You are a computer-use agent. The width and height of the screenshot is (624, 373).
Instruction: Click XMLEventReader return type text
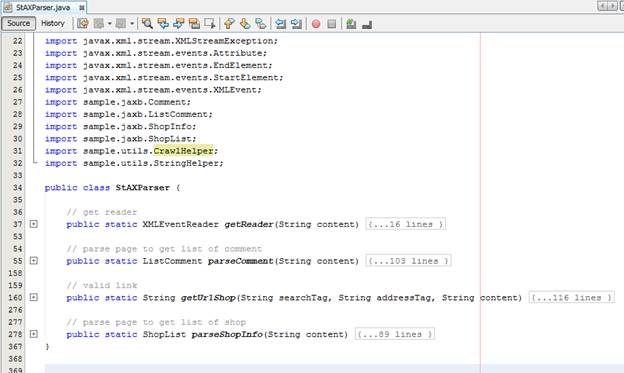click(181, 224)
